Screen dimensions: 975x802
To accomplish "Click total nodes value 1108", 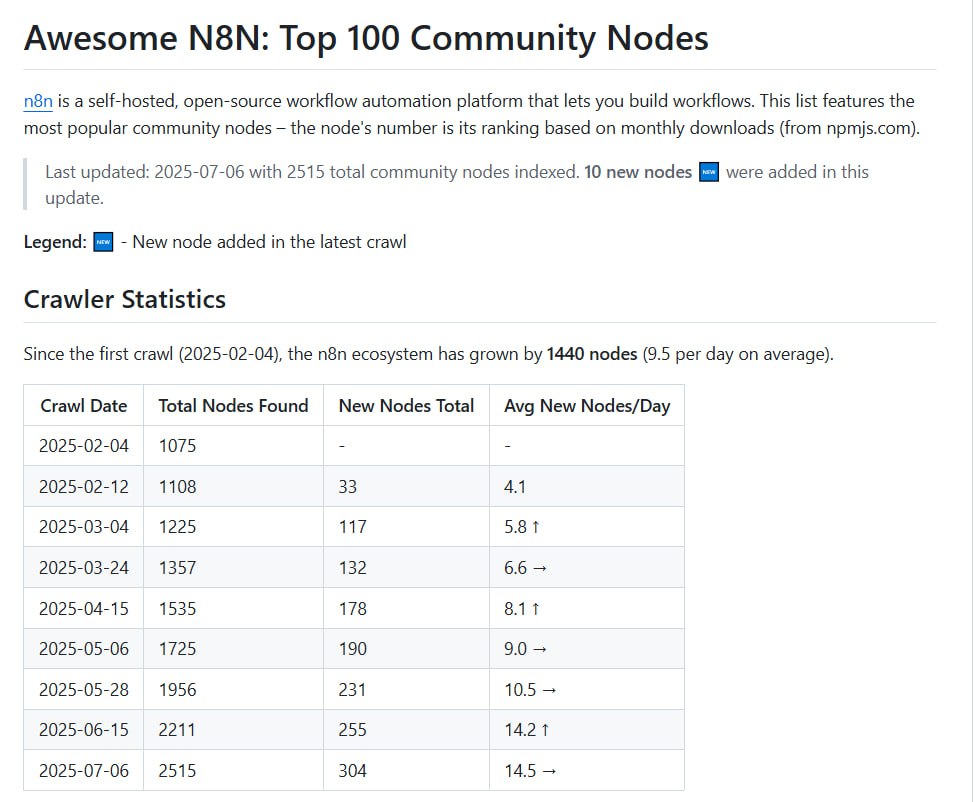I will pos(177,486).
